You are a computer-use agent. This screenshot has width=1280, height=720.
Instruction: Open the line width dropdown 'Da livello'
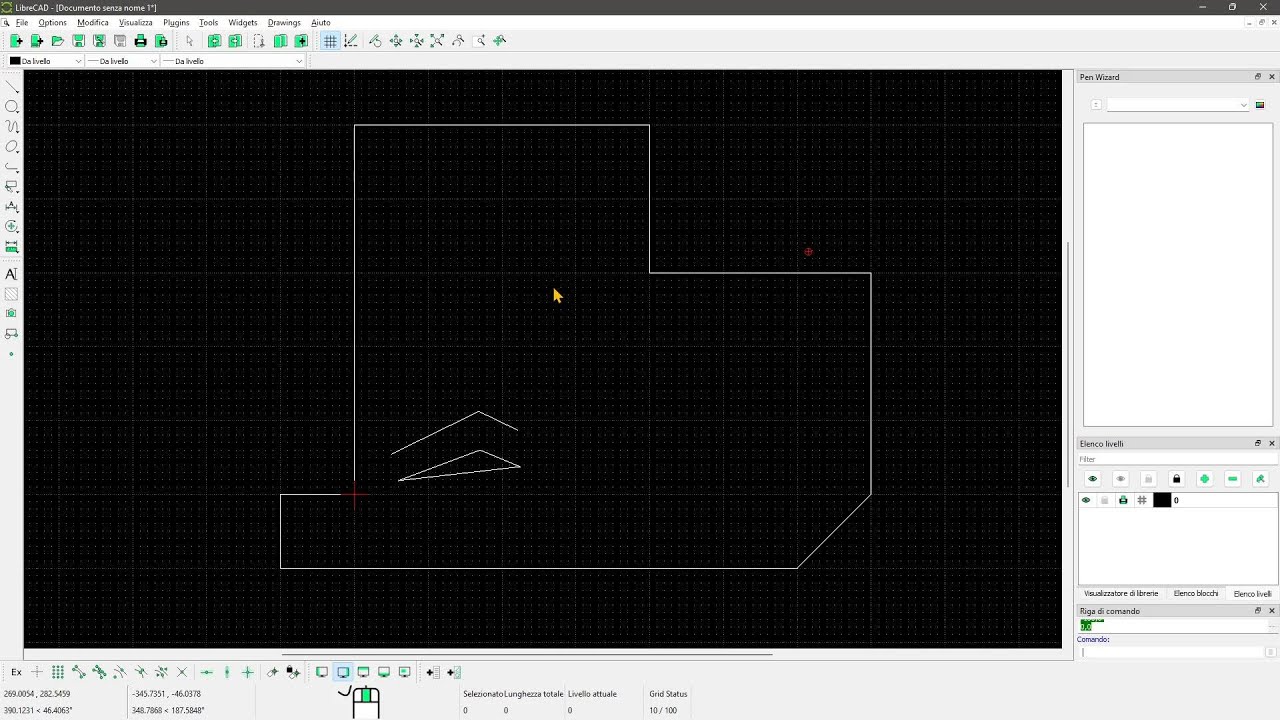coord(122,61)
